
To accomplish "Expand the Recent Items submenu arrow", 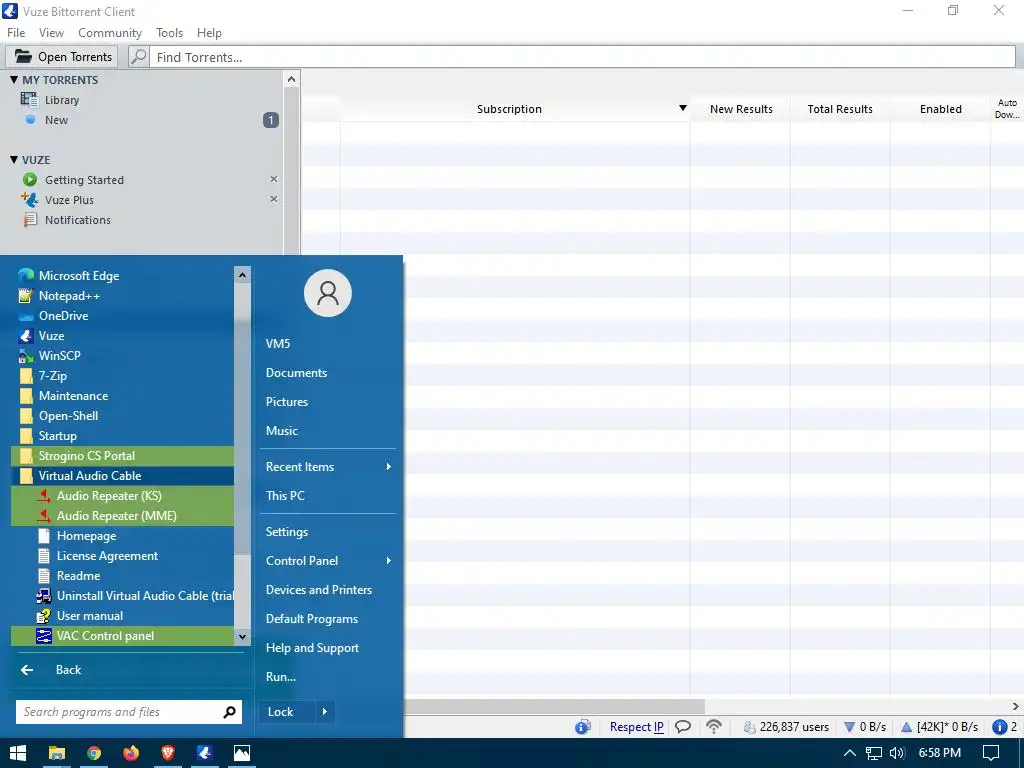I will tap(389, 466).
